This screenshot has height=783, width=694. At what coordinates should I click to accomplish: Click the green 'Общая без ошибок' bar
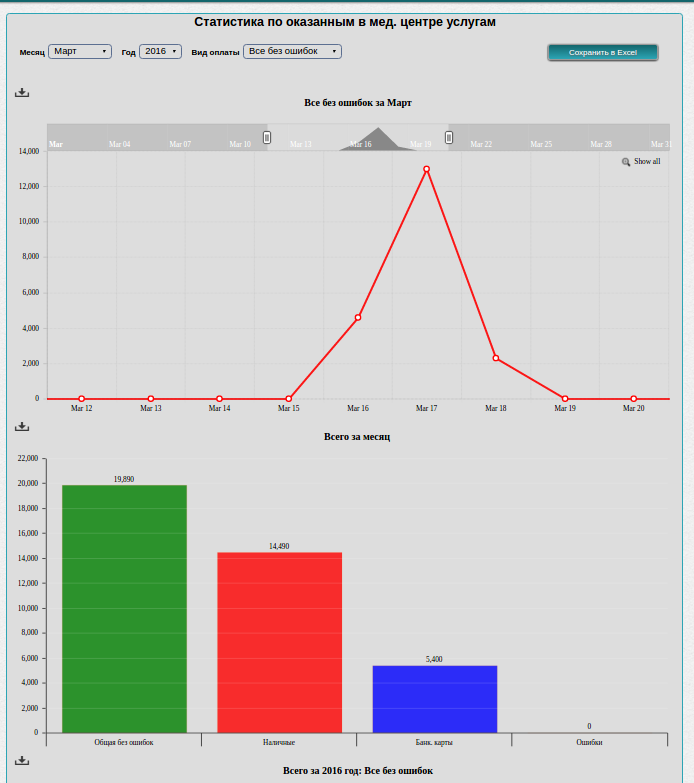[124, 608]
